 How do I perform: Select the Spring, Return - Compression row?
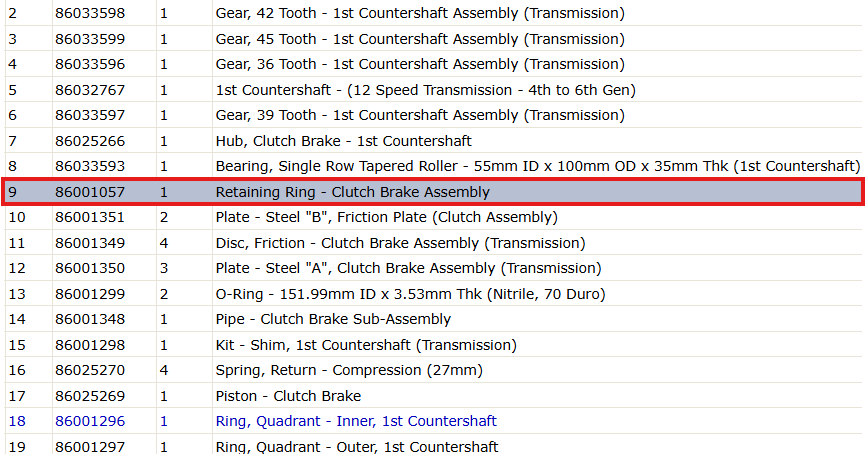[x=433, y=370]
